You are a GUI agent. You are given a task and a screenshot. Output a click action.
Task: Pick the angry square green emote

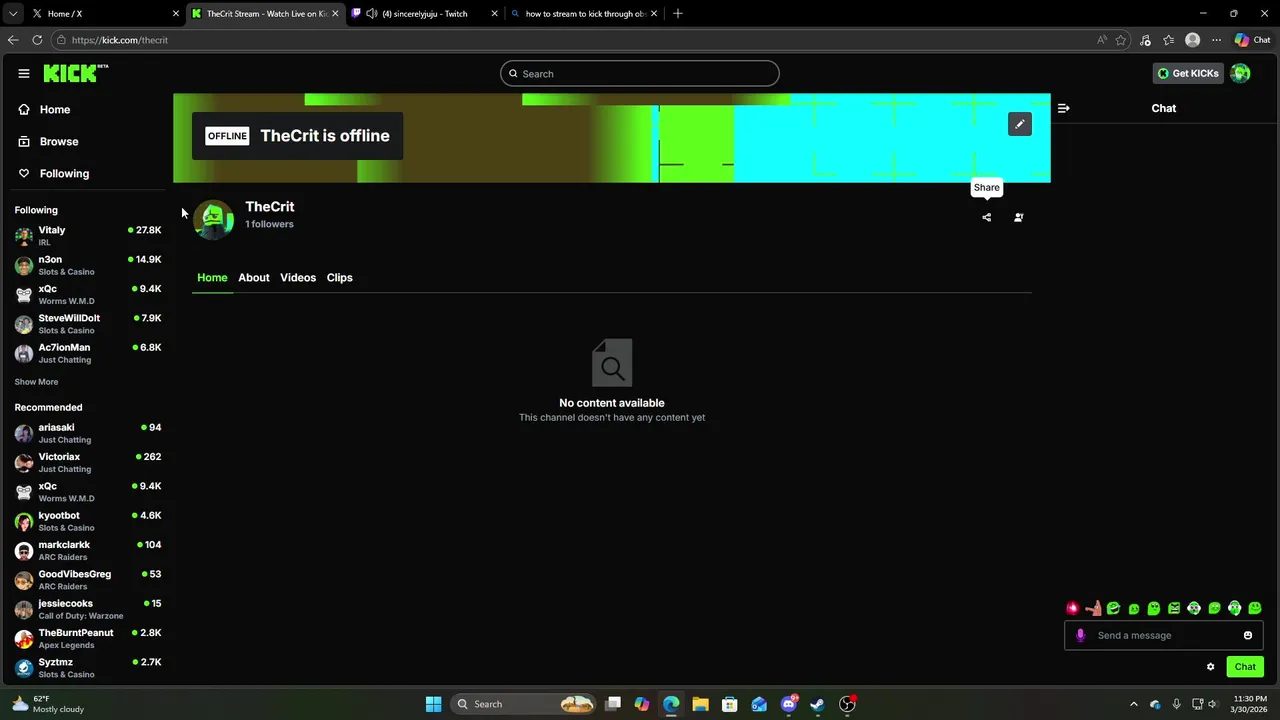click(1174, 608)
